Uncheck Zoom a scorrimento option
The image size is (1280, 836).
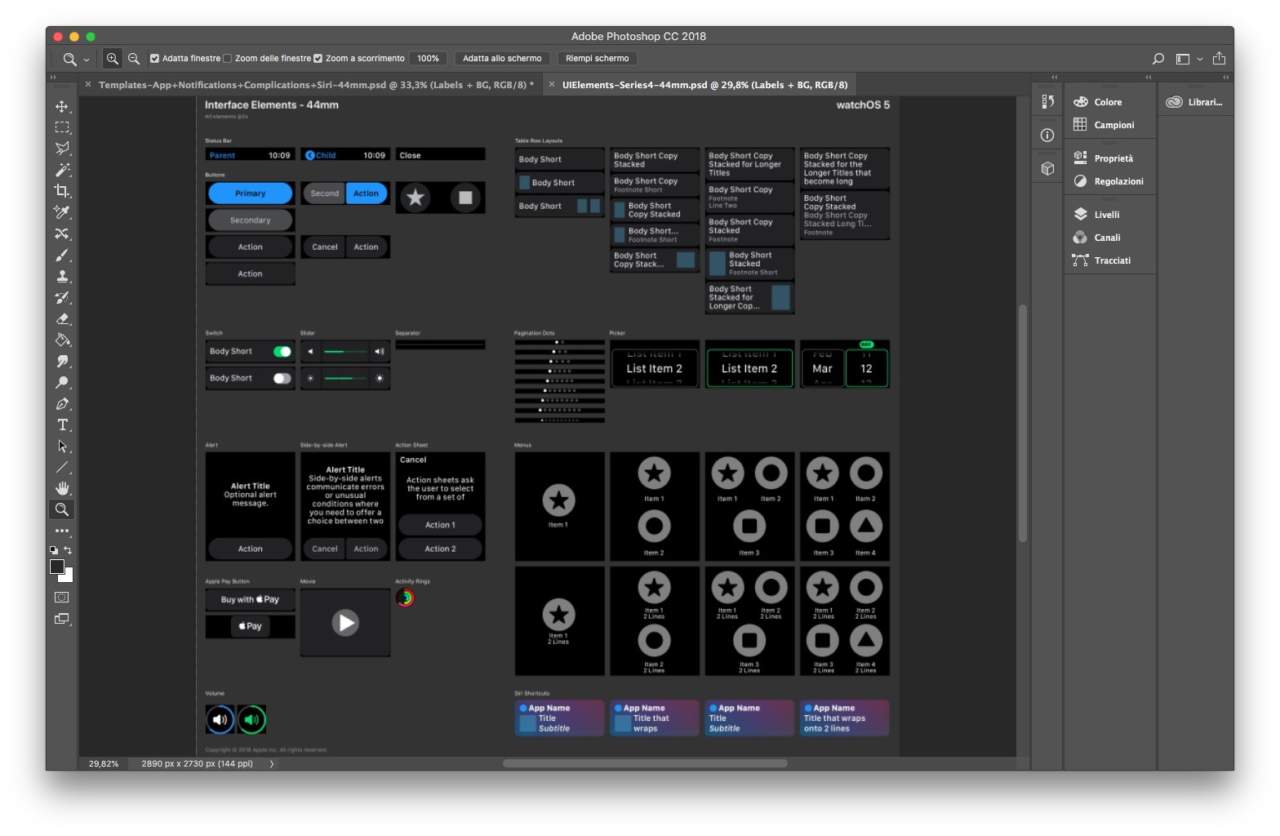click(318, 59)
